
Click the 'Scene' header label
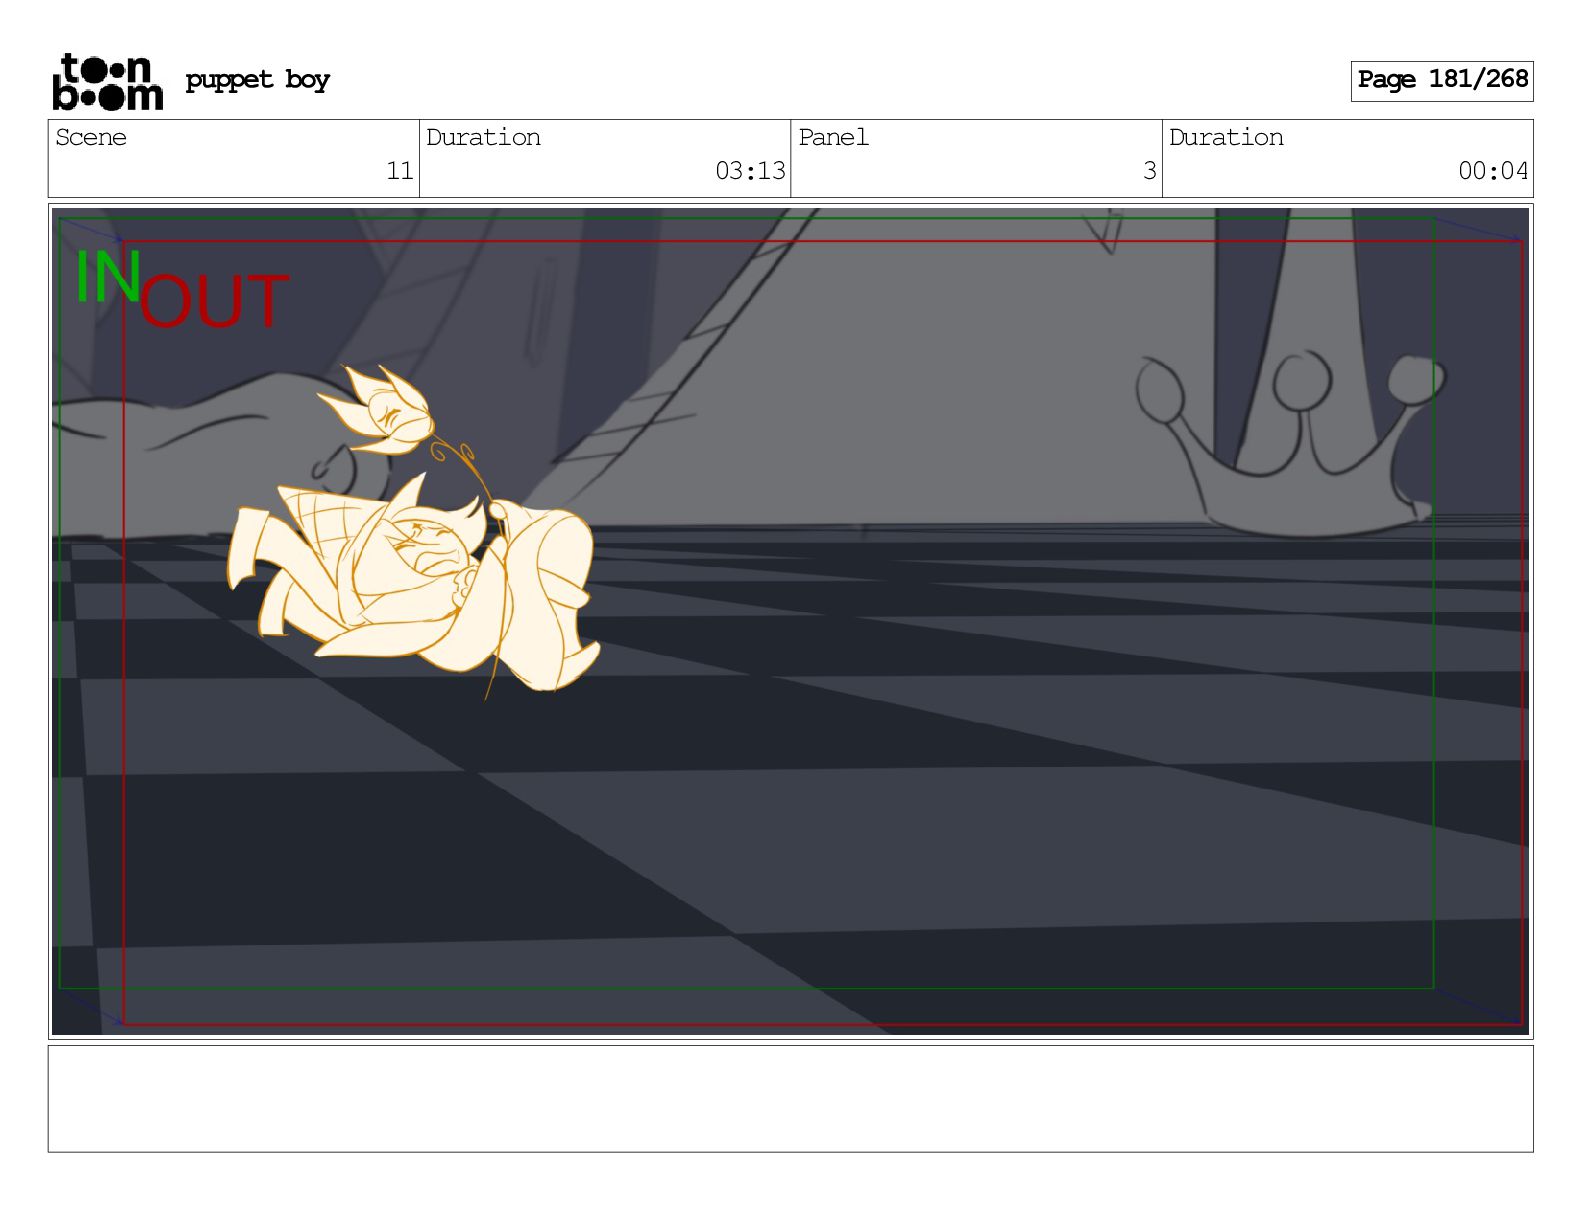(91, 137)
